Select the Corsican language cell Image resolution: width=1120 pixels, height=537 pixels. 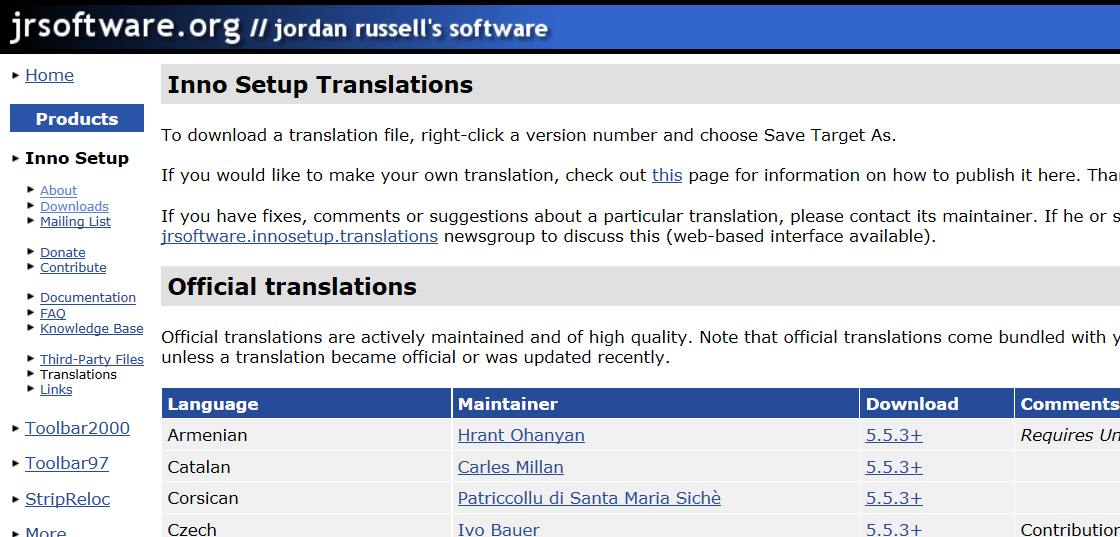coord(306,498)
